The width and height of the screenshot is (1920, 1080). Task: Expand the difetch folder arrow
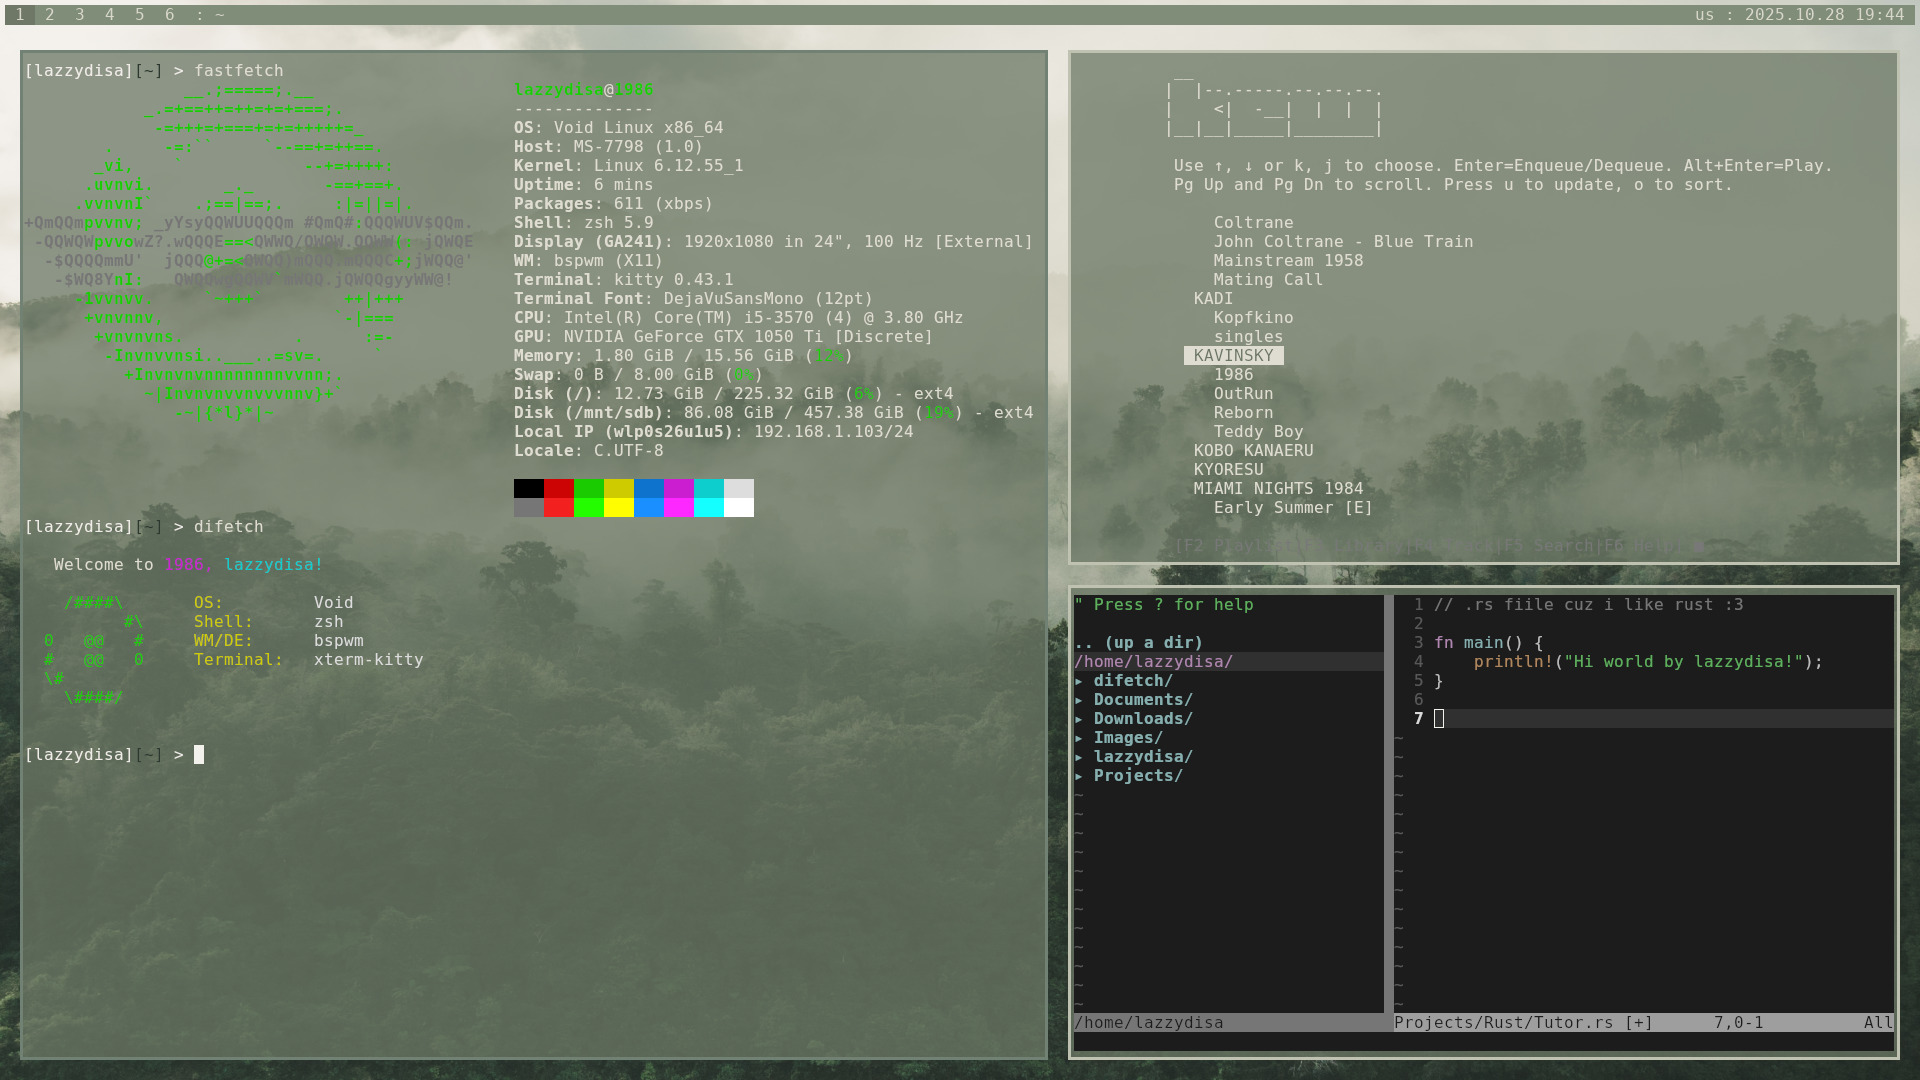tap(1079, 681)
